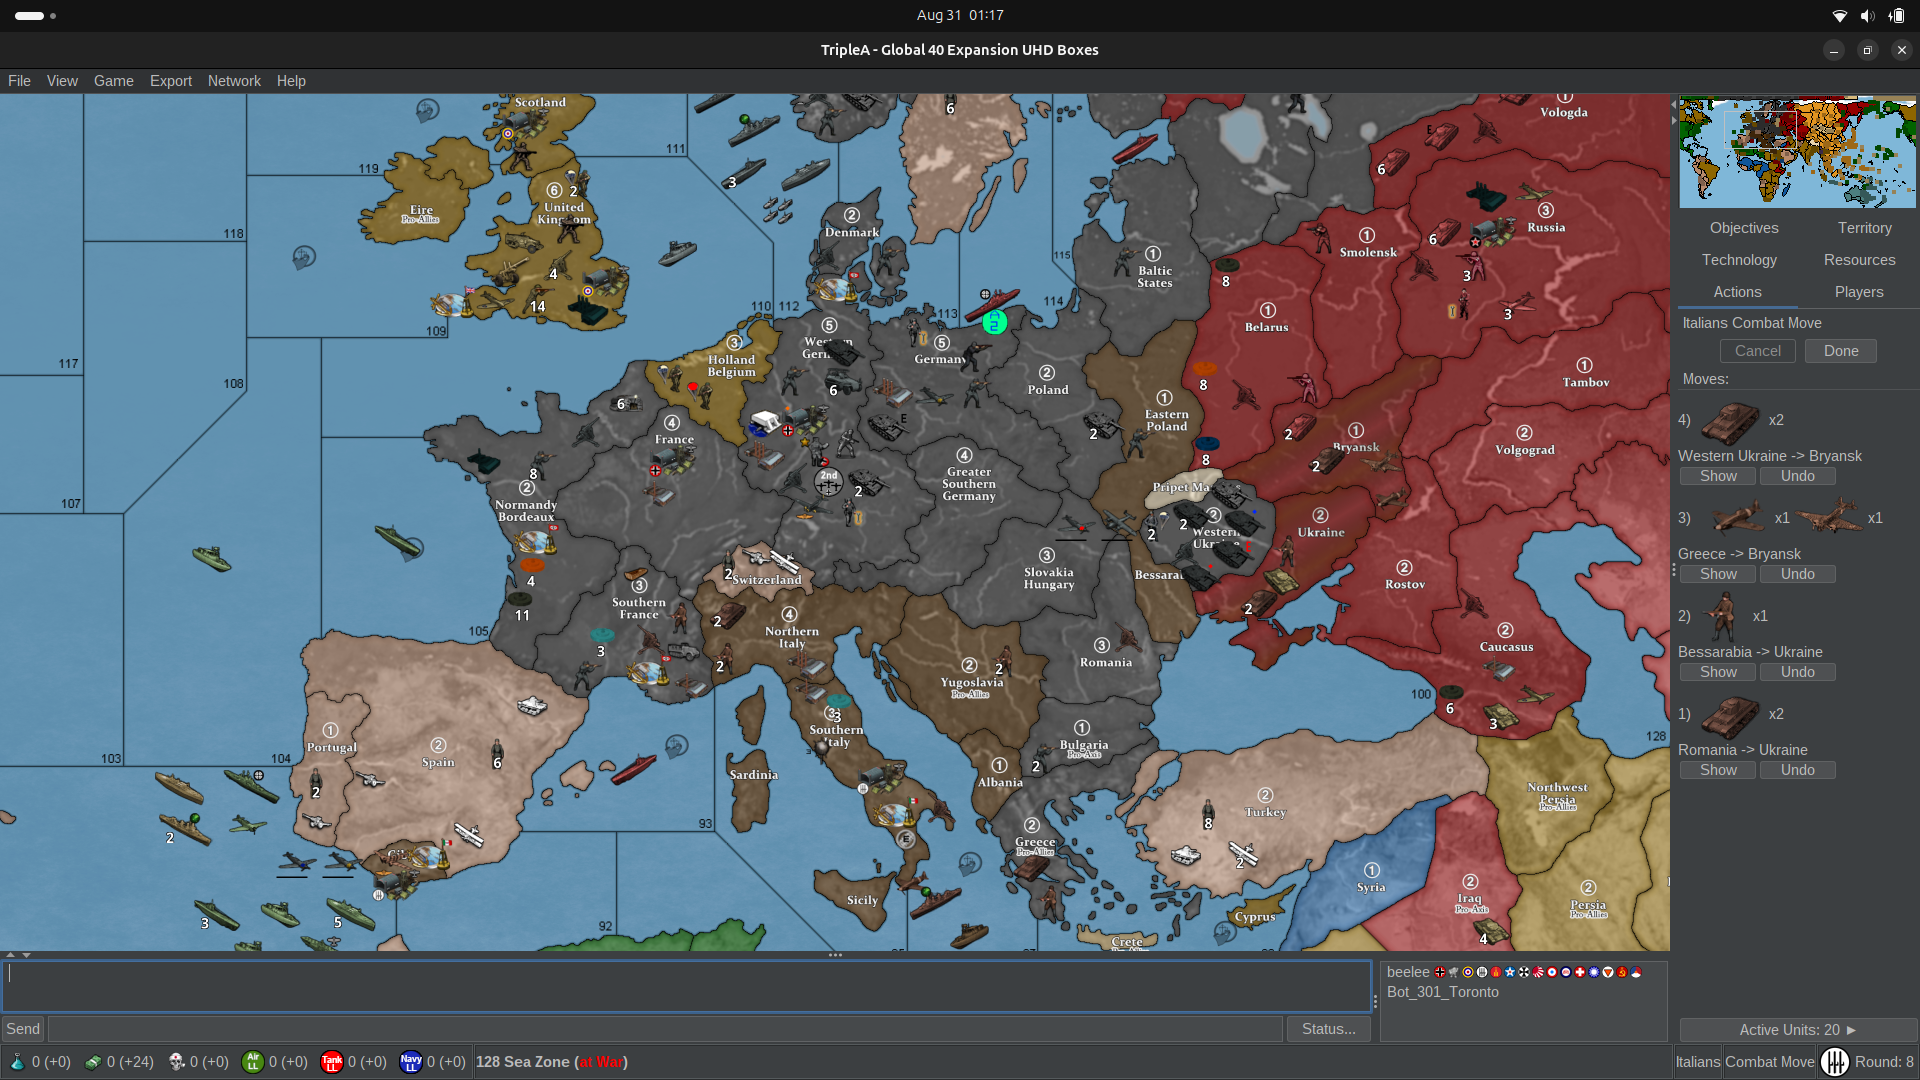
Task: Click the Romania territory label
Action: point(1105,662)
